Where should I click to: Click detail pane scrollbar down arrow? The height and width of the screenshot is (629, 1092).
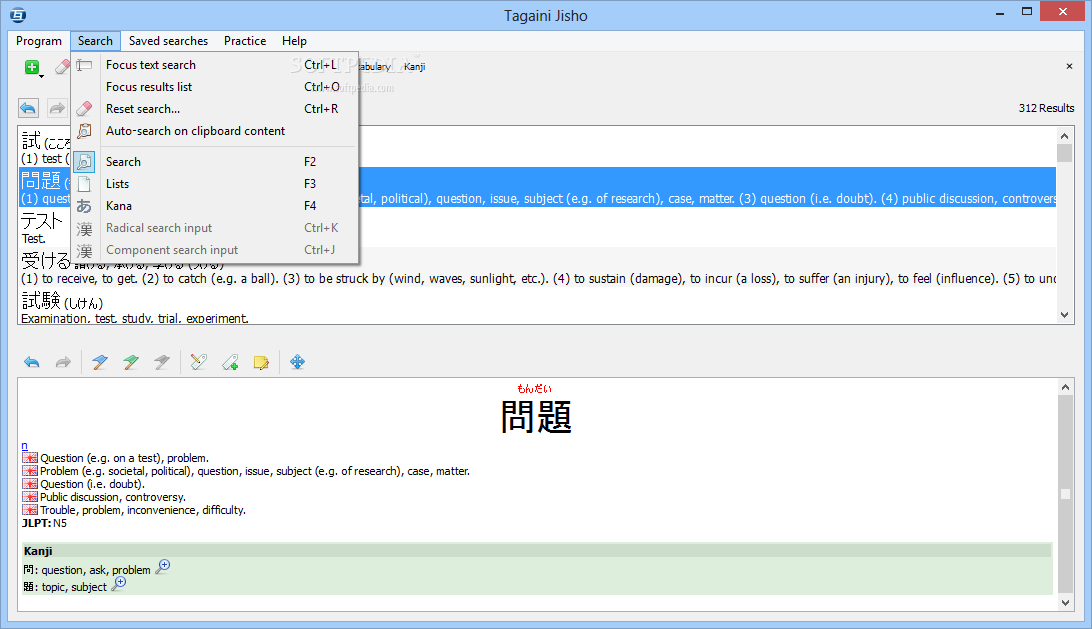click(1065, 603)
